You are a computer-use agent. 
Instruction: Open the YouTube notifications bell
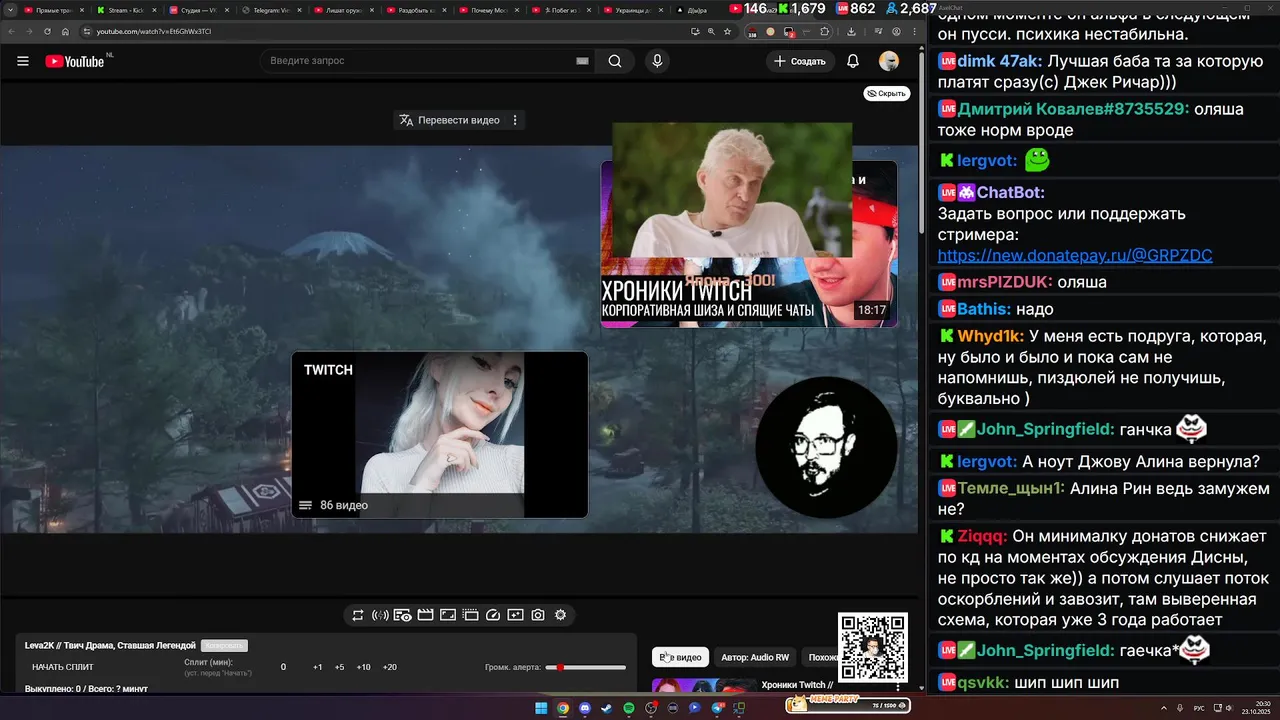tap(853, 61)
